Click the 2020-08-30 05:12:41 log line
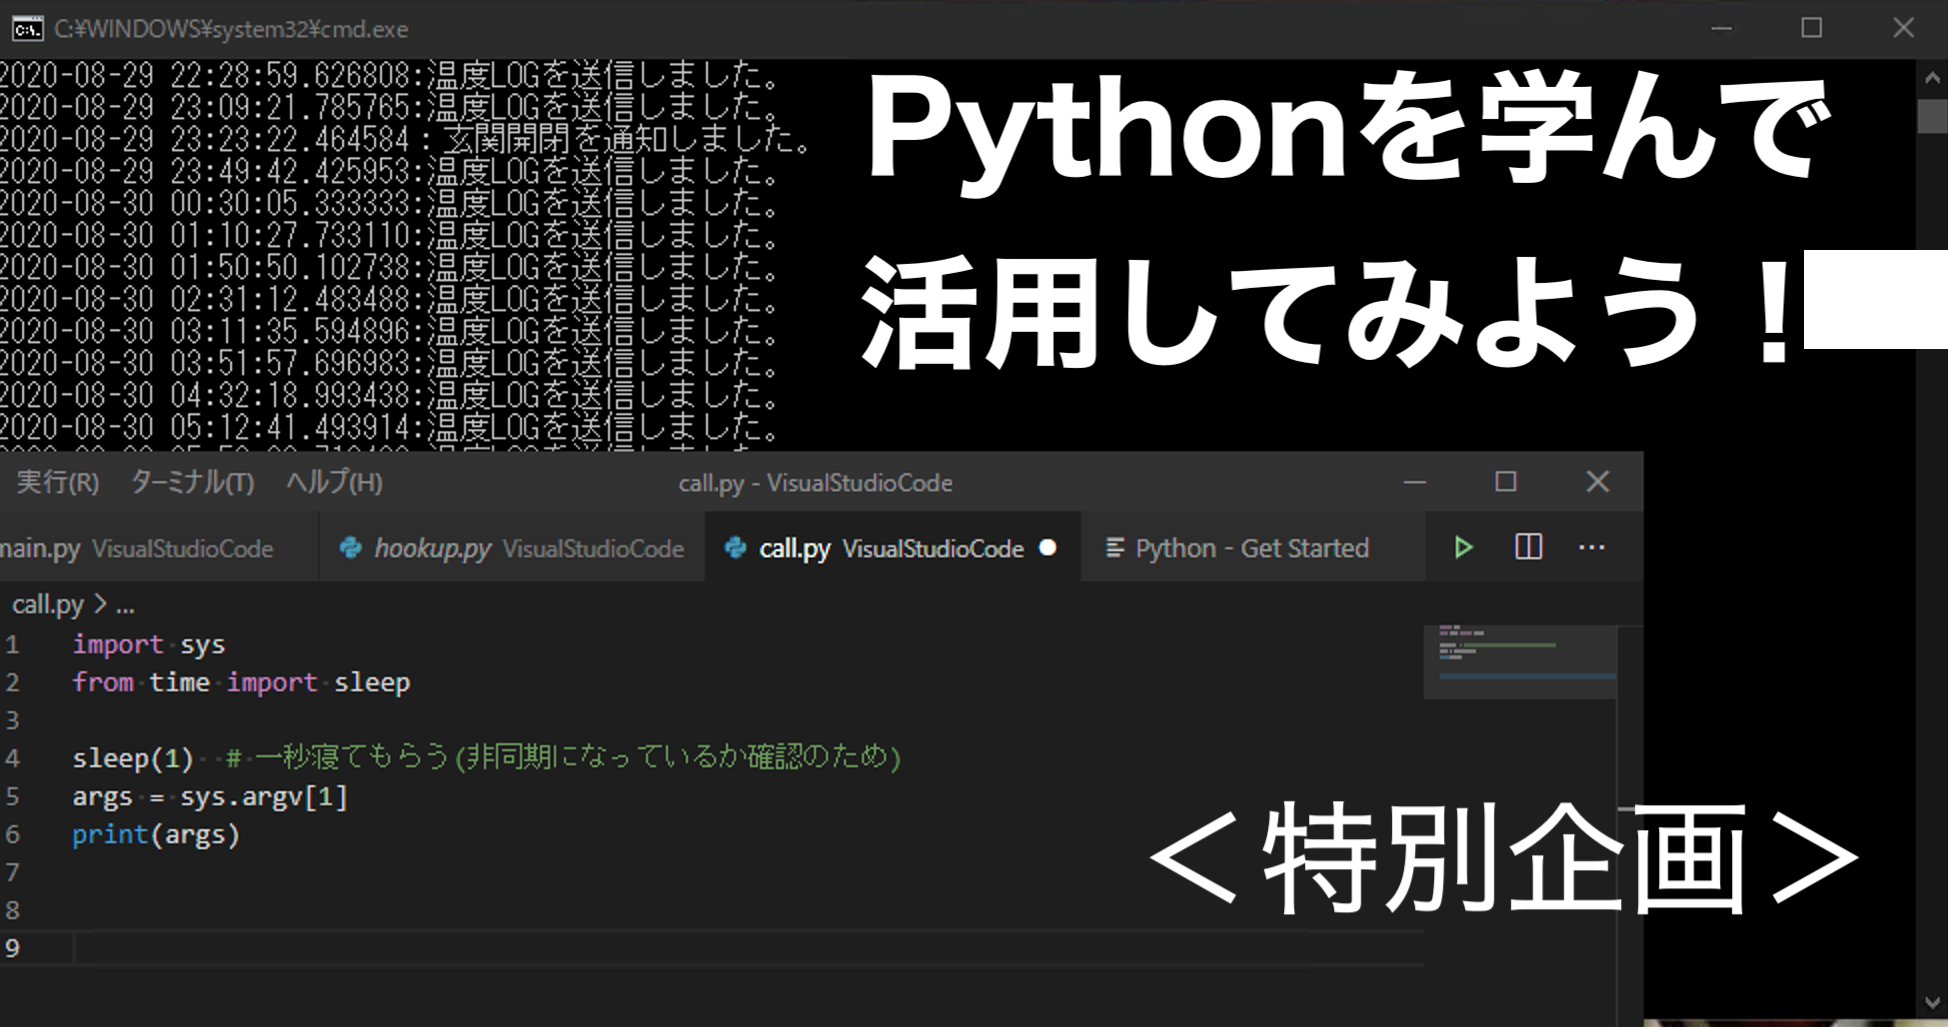The image size is (1948, 1027). [390, 428]
